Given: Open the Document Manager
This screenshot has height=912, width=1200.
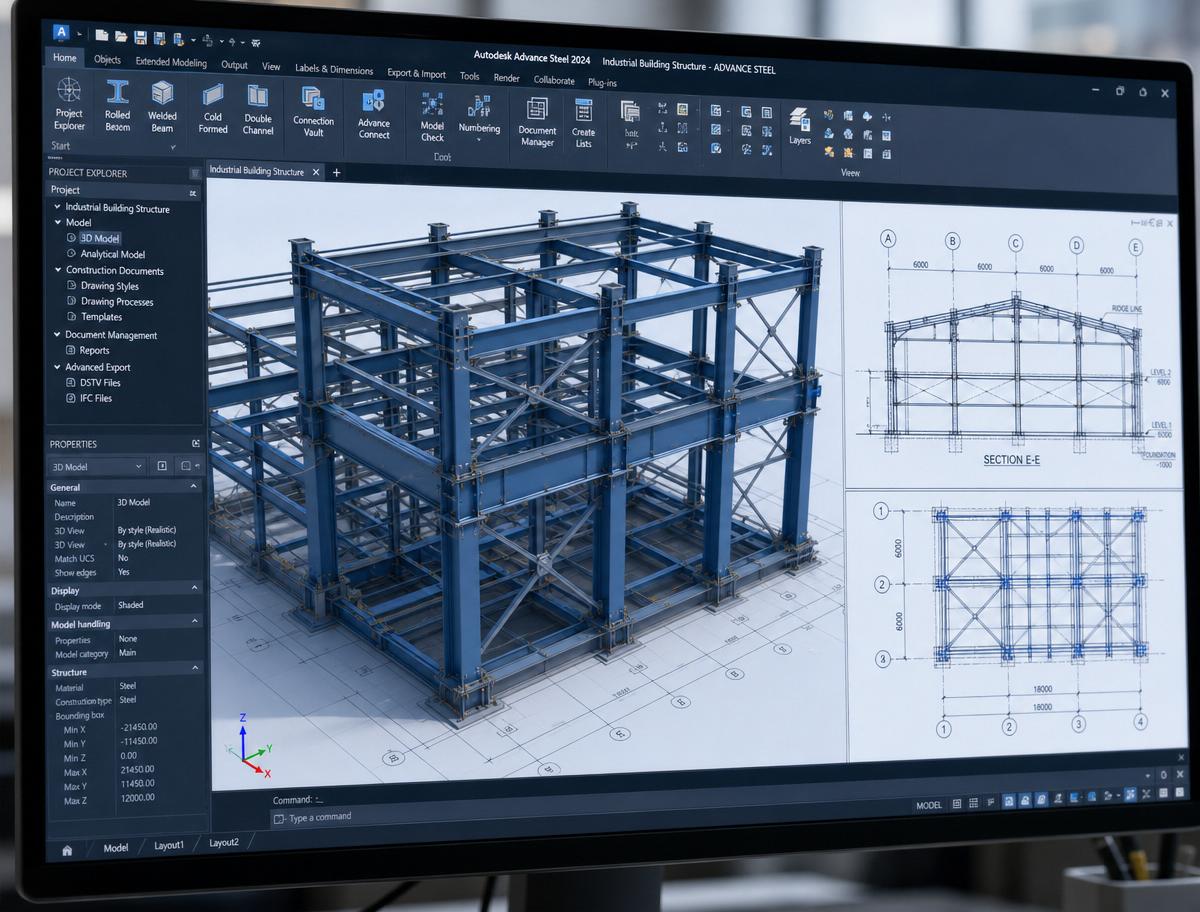Looking at the screenshot, I should click(x=537, y=122).
